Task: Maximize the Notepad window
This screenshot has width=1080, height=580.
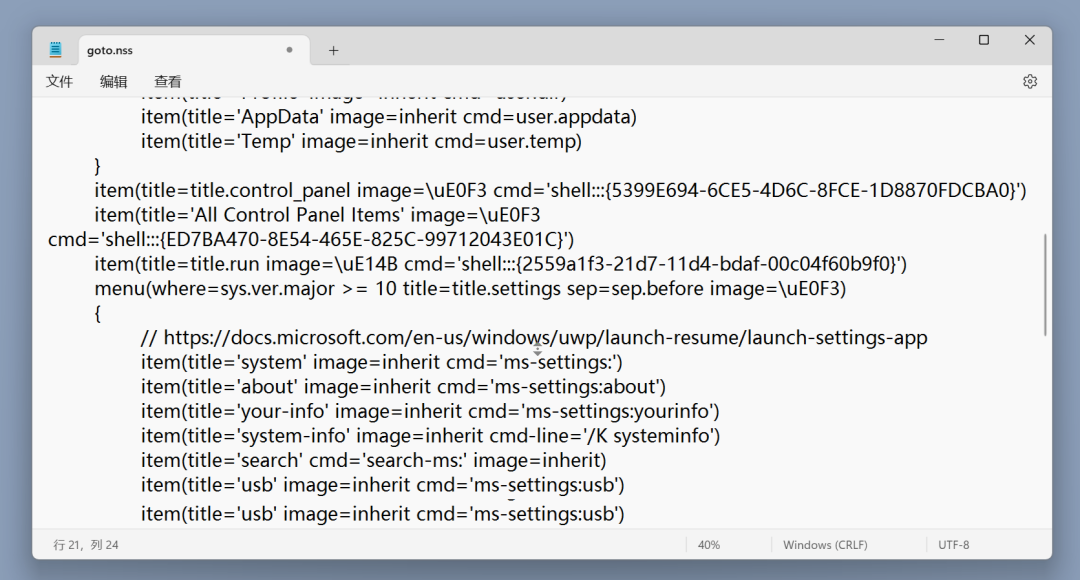Action: pyautogui.click(x=984, y=40)
